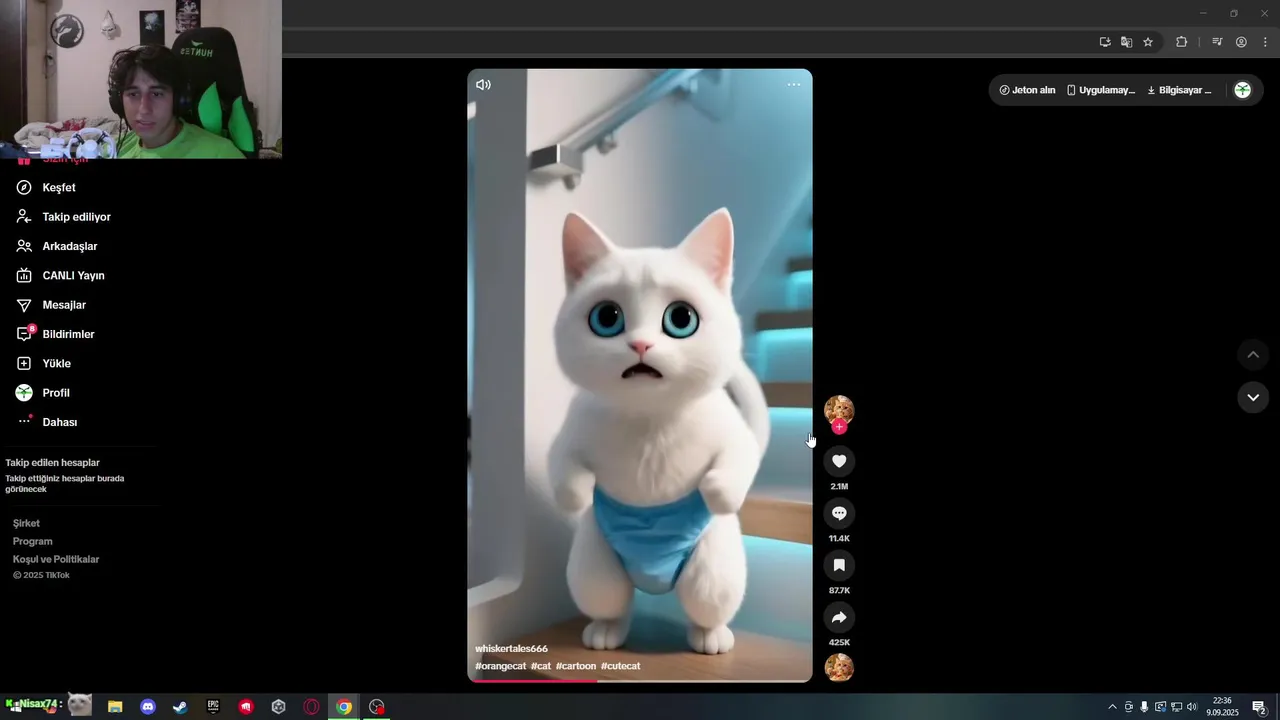The image size is (1280, 720).
Task: Open the #orangecat hashtag
Action: 500,666
